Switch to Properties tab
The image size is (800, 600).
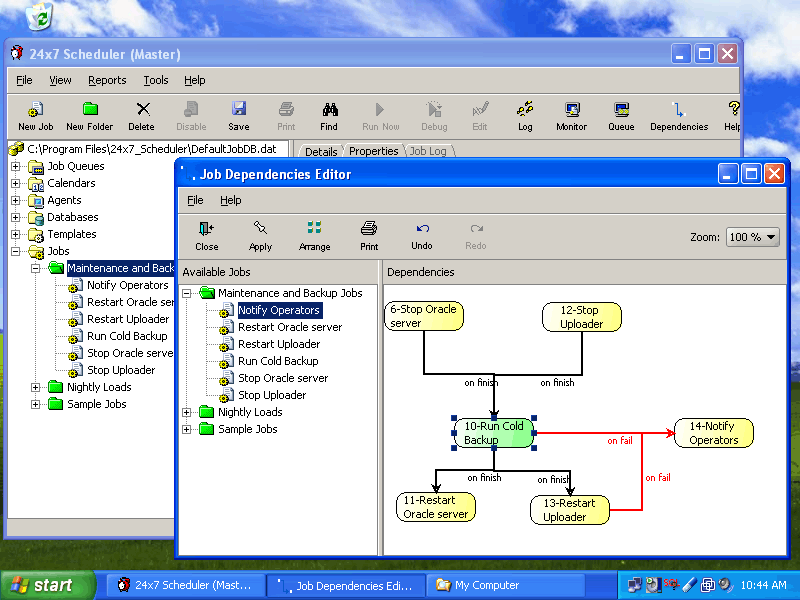pos(373,151)
